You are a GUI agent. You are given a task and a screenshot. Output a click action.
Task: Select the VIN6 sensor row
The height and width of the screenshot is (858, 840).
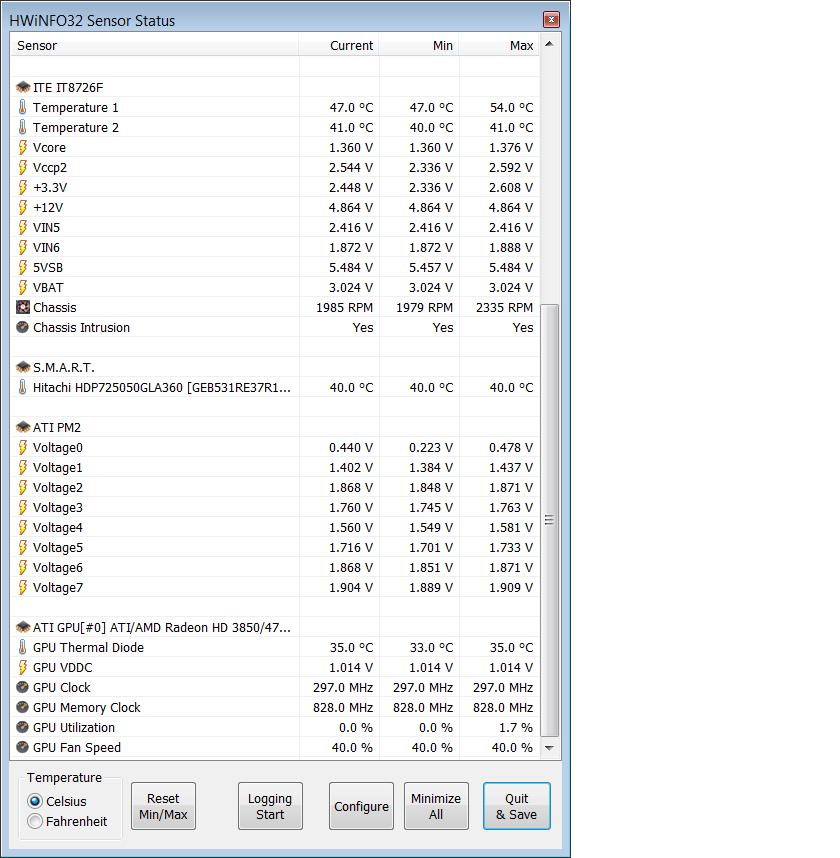tap(275, 247)
